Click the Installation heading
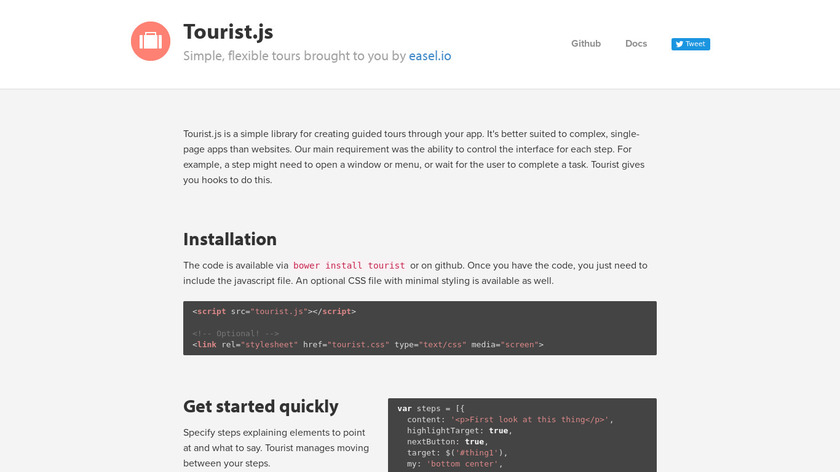Screen dimensions: 840x472 pos(230,239)
